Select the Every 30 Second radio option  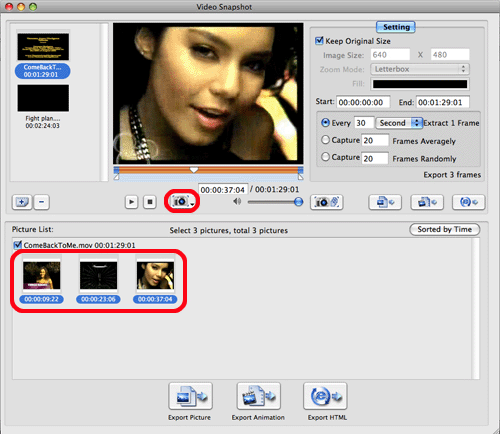[x=325, y=123]
